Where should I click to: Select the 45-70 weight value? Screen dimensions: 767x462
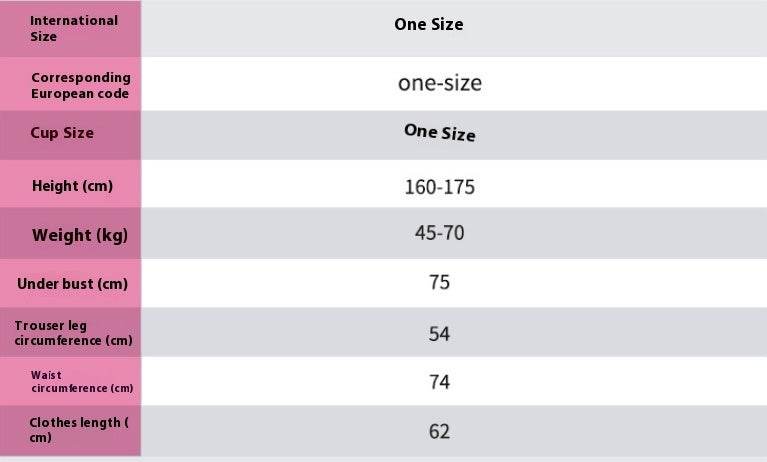tap(439, 233)
